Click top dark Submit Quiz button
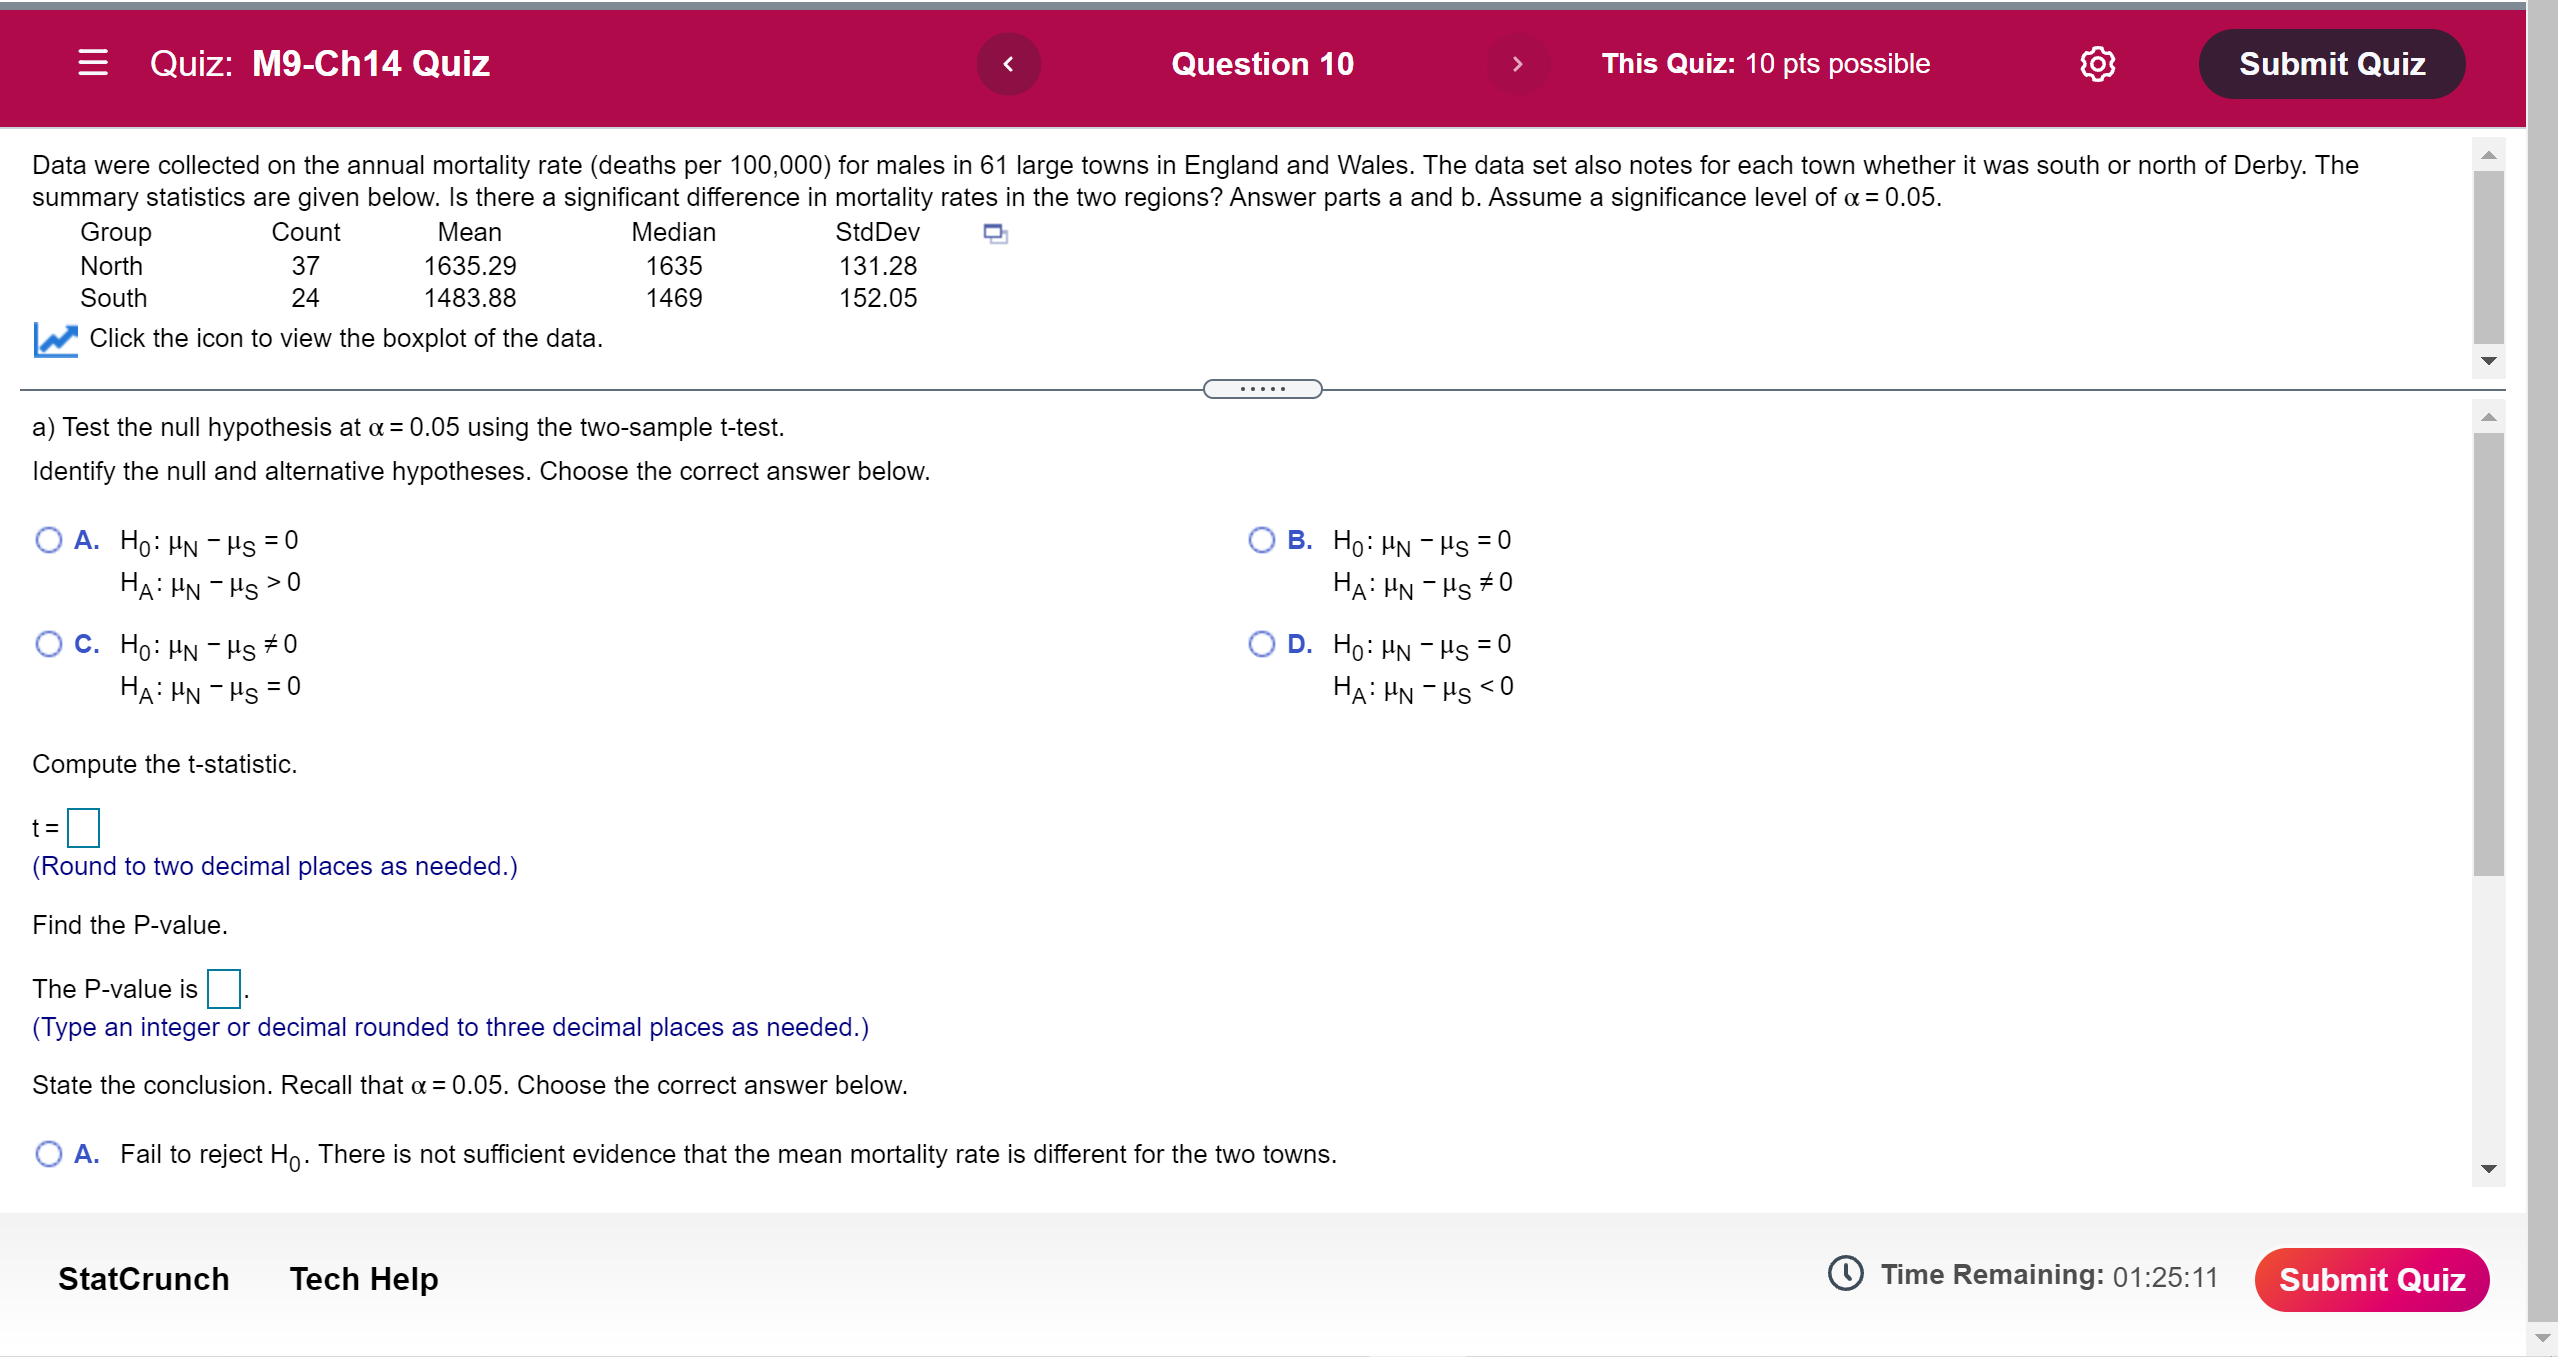The width and height of the screenshot is (2558, 1357). tap(2331, 64)
